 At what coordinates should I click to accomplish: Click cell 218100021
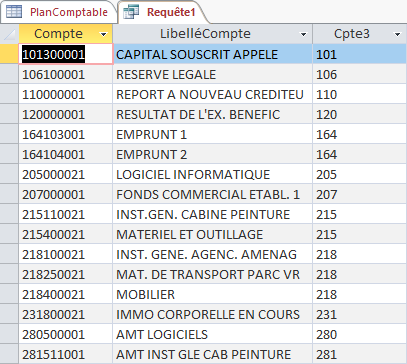point(66,254)
